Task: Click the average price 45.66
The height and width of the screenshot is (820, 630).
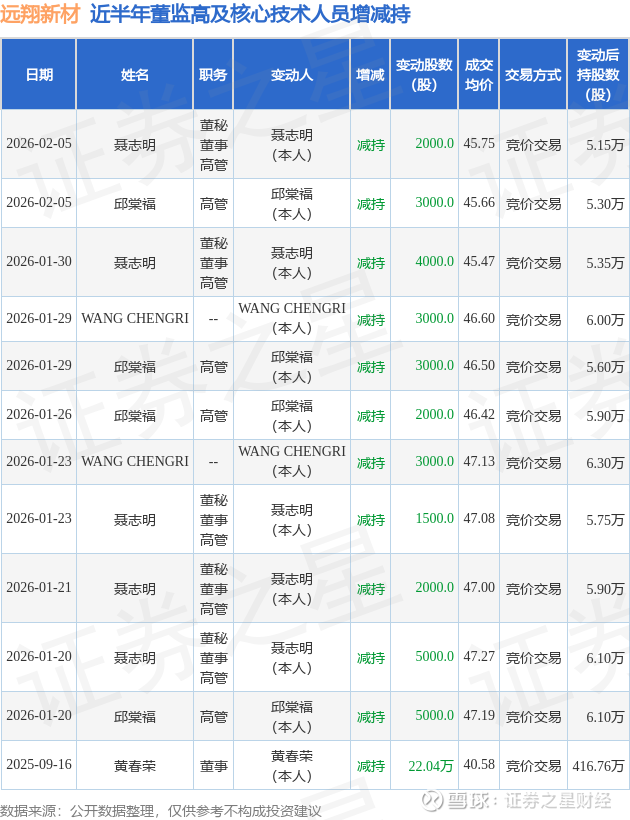Action: [479, 202]
